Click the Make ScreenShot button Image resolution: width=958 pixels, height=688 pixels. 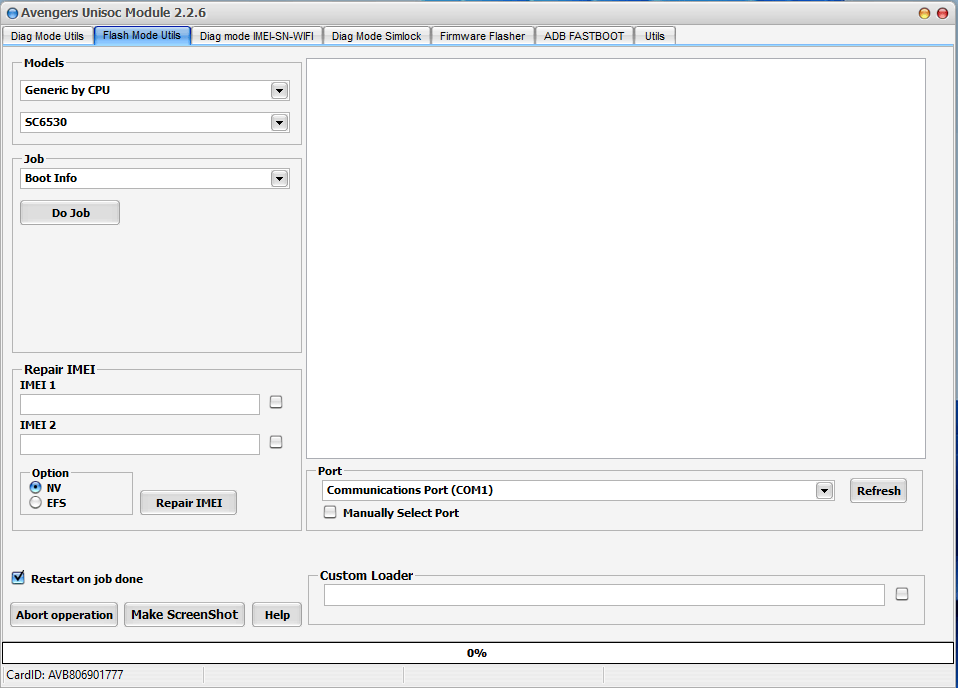tap(185, 615)
